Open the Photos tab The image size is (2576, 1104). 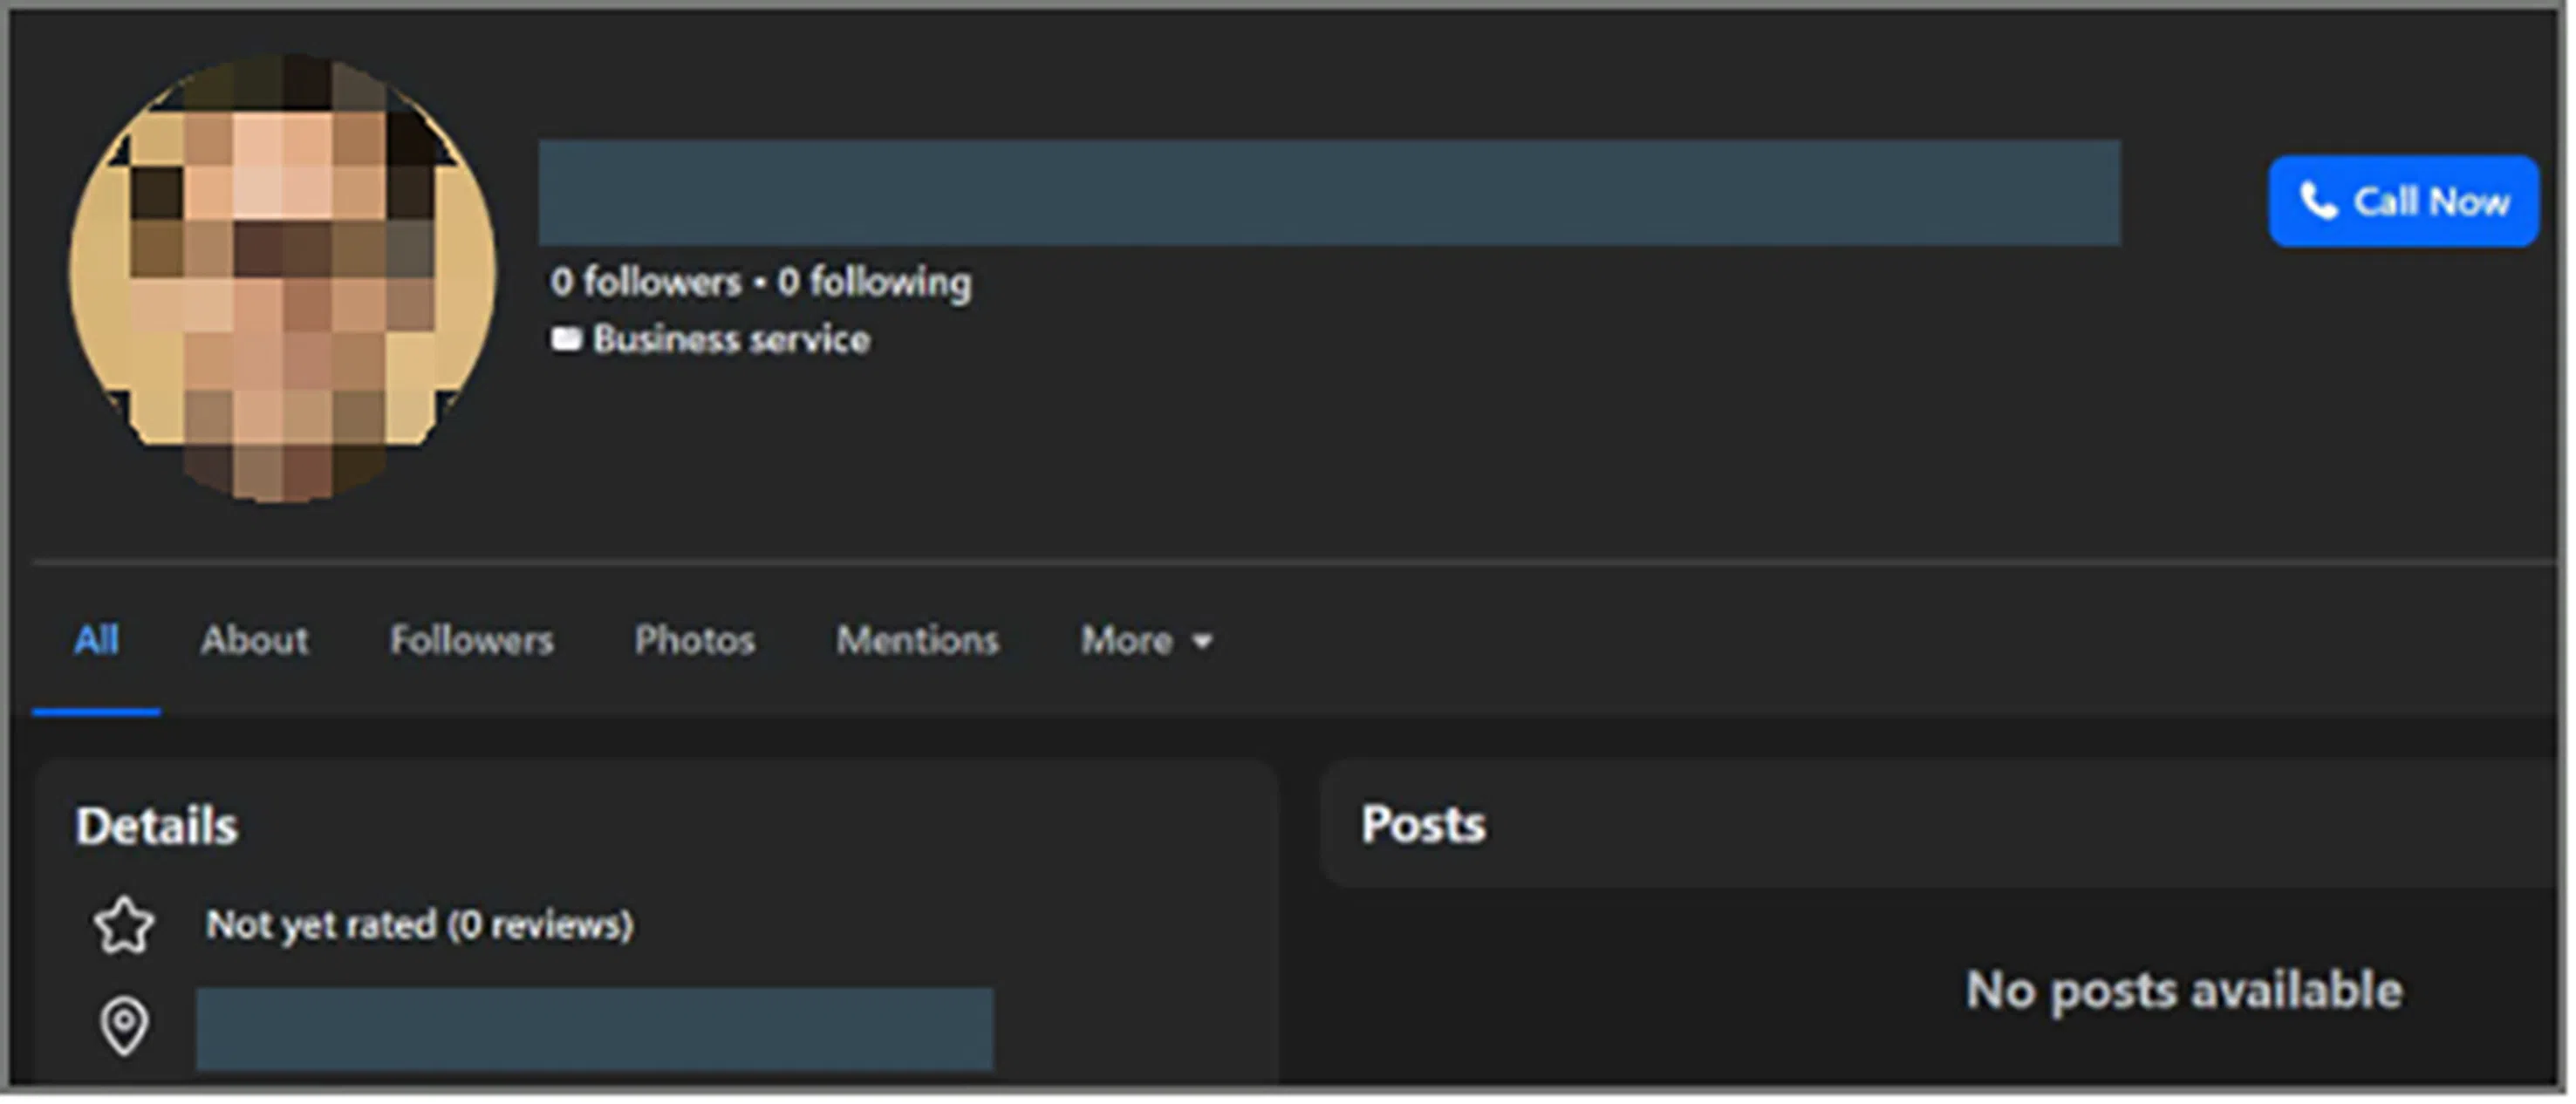coord(694,640)
